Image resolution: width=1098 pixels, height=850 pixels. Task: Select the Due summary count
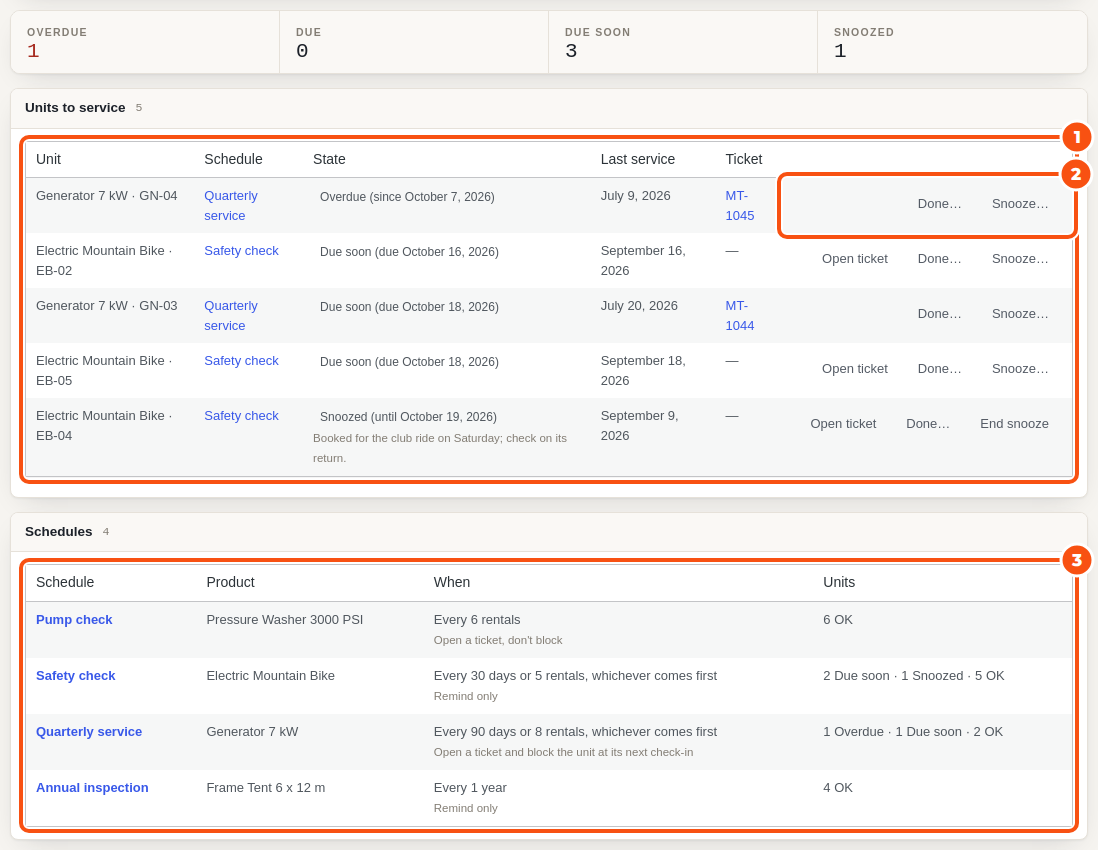(302, 50)
